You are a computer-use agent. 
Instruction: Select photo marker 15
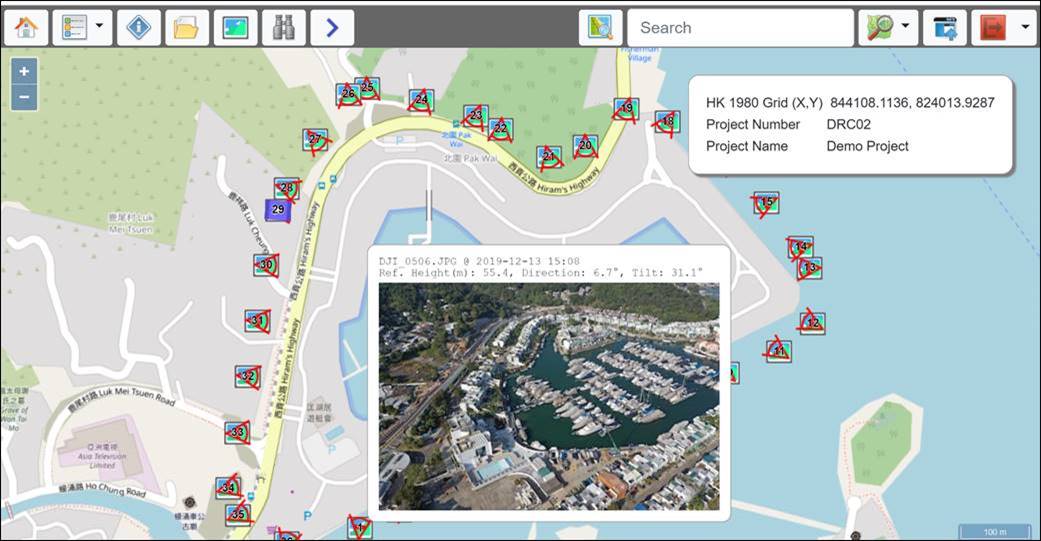(767, 202)
